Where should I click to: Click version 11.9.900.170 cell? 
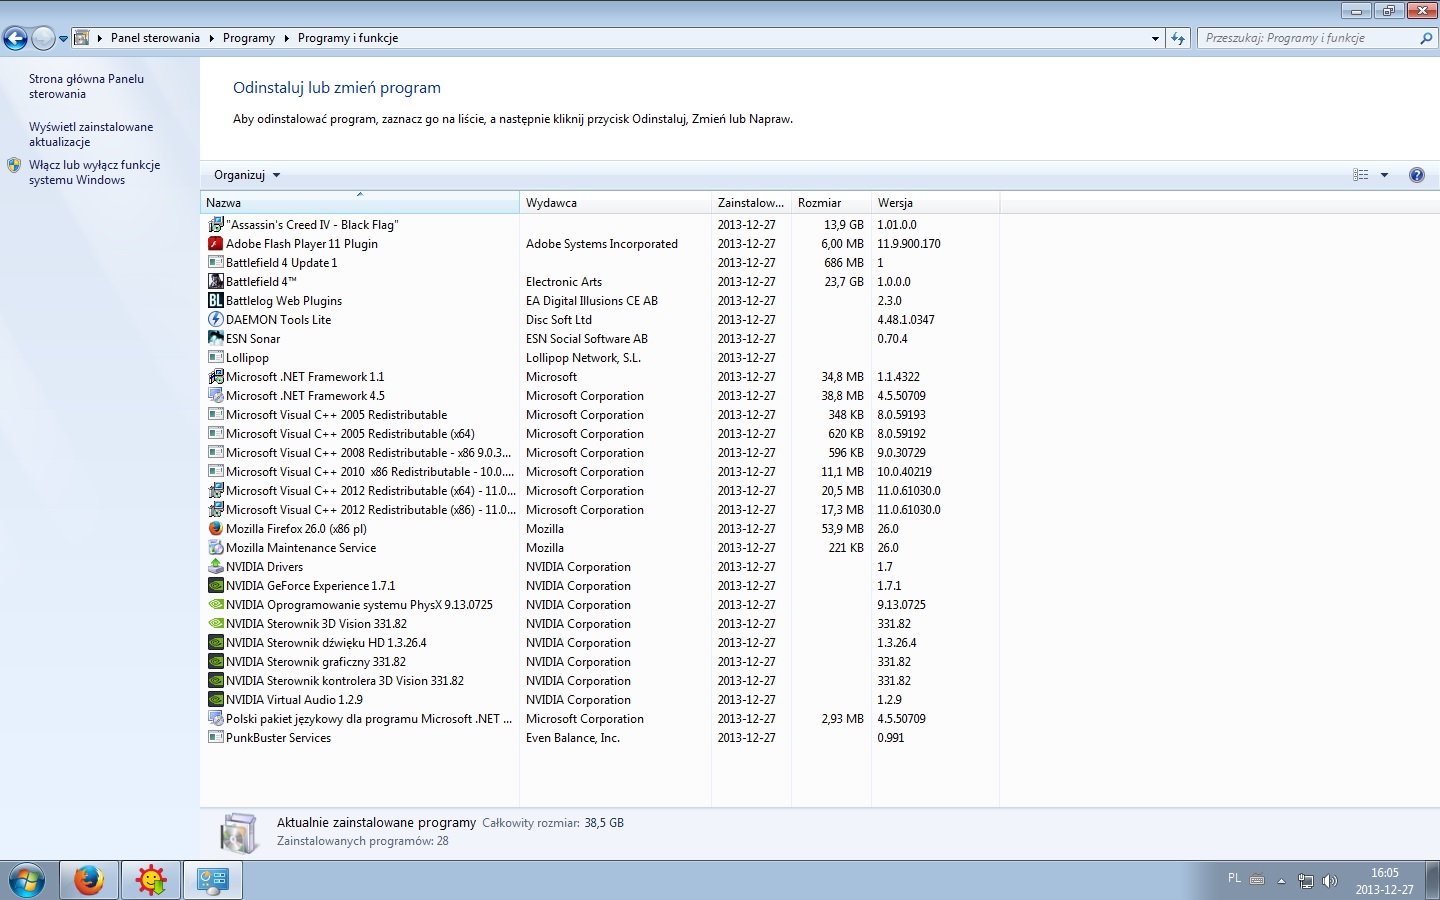tap(909, 244)
